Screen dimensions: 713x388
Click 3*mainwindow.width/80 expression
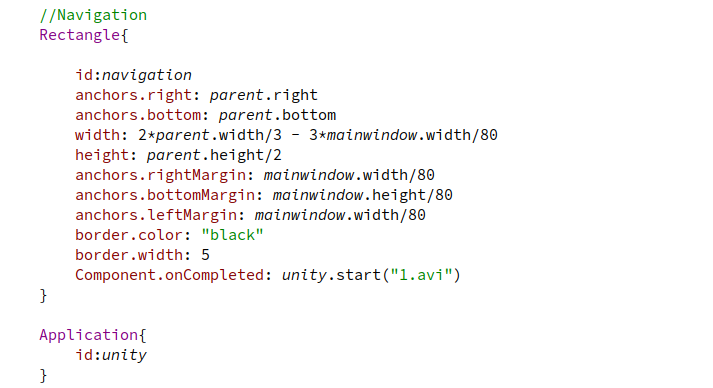(403, 135)
